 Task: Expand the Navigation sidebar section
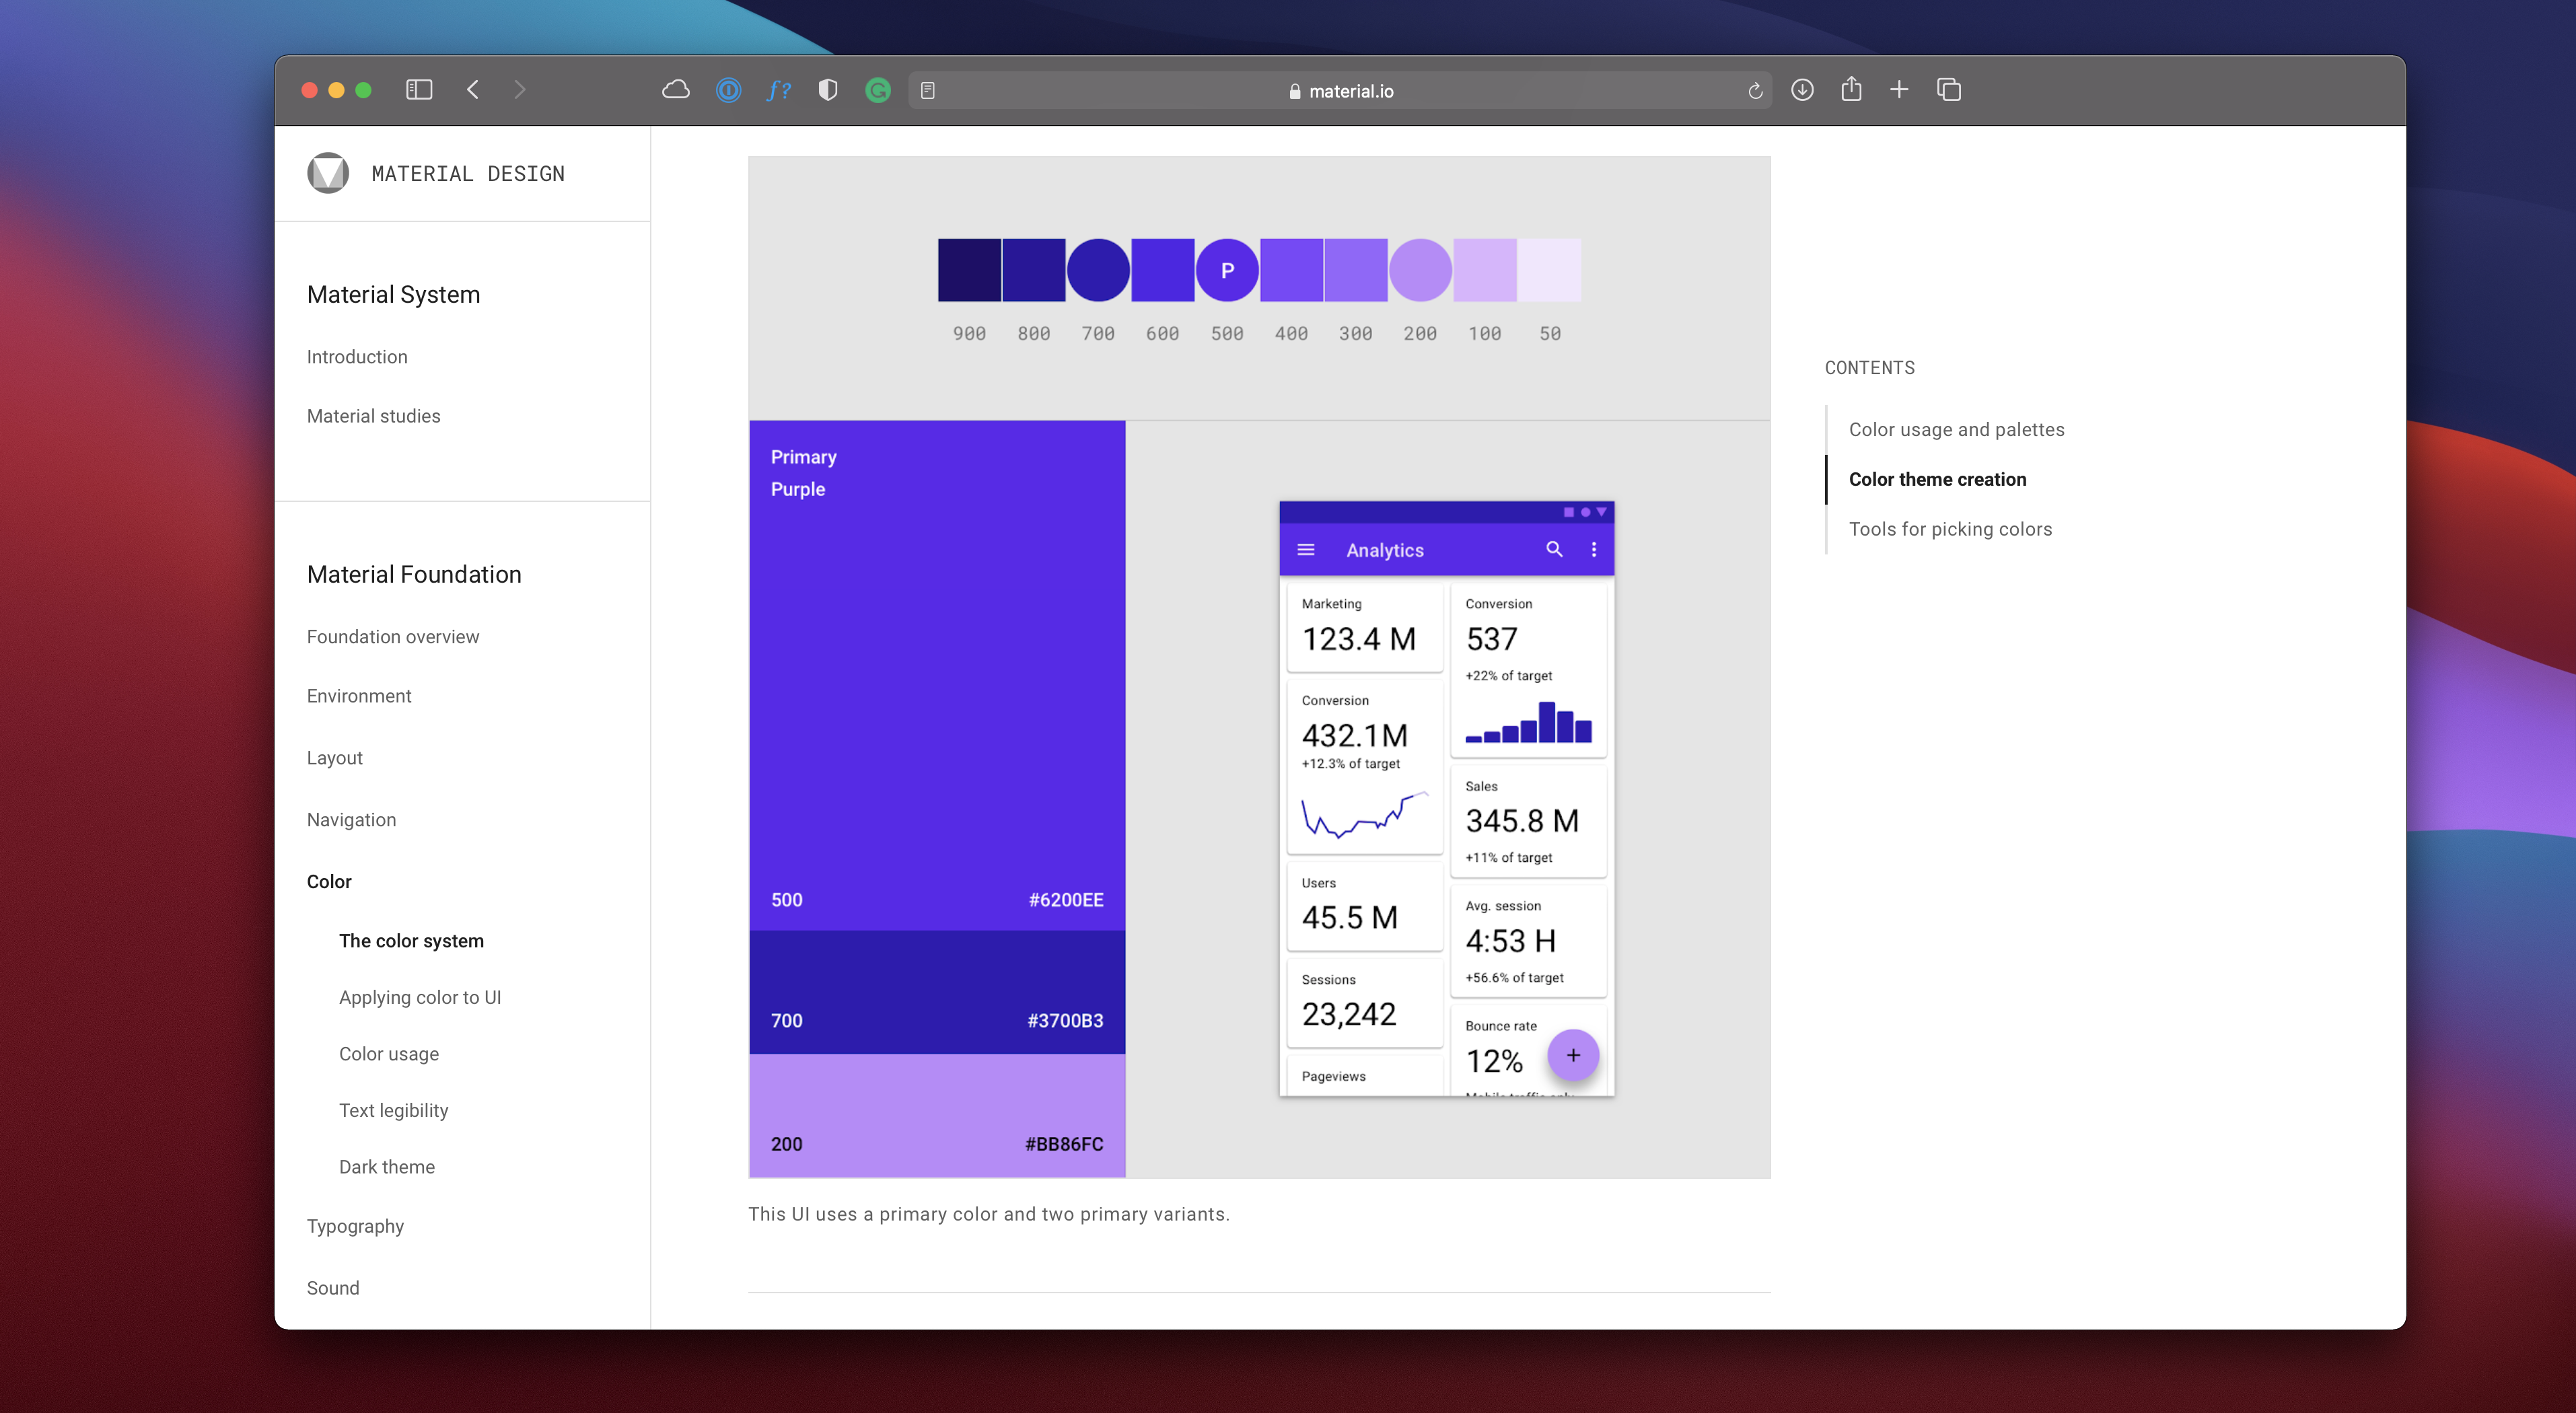tap(351, 819)
